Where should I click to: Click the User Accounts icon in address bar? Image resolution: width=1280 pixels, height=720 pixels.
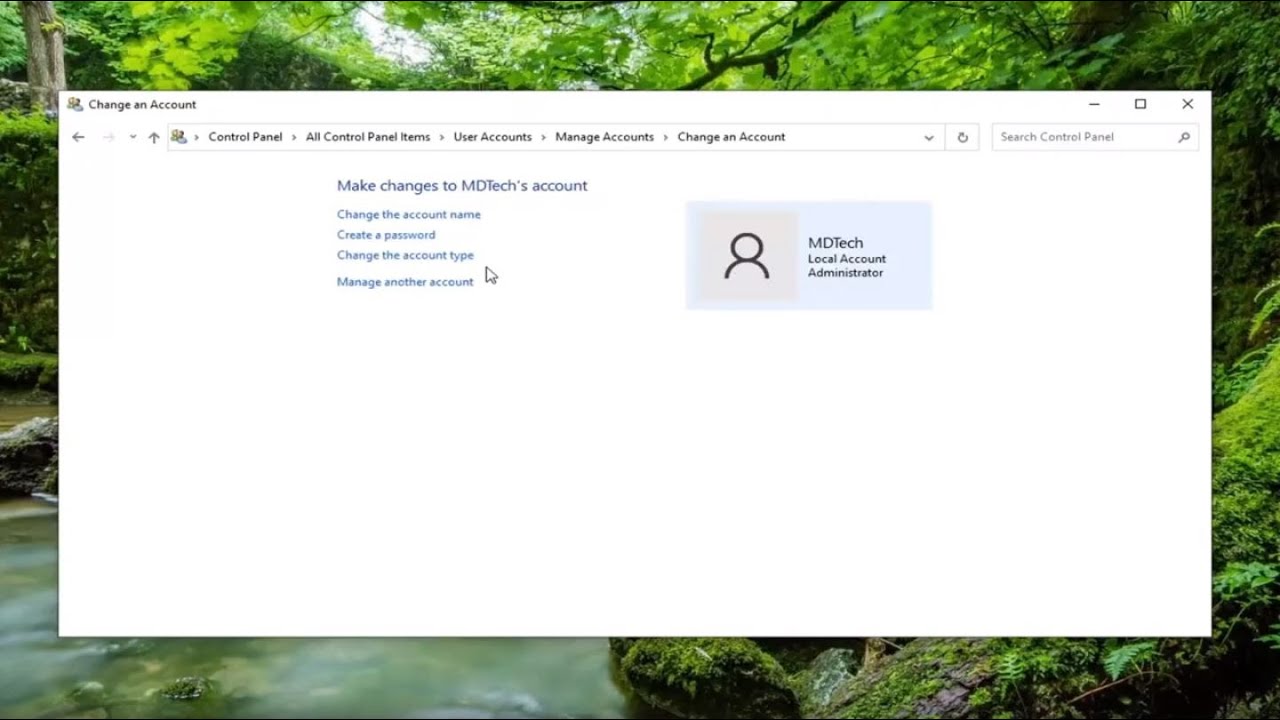point(179,137)
